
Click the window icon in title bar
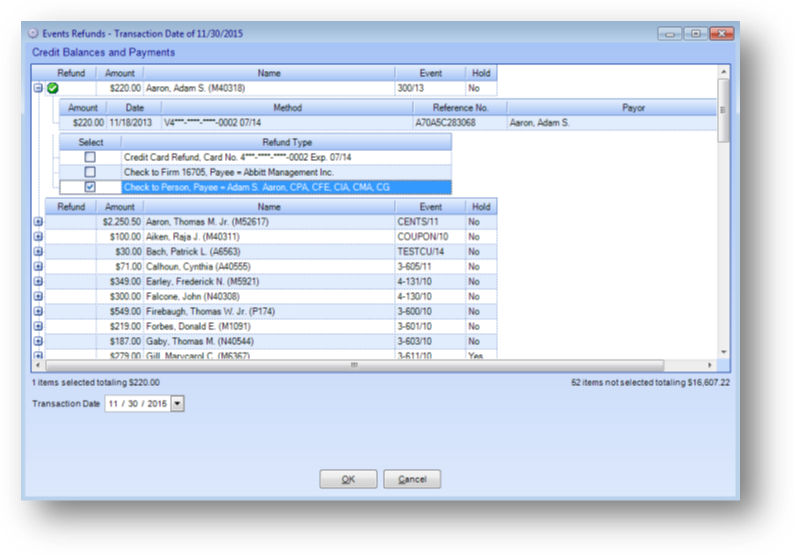(x=33, y=33)
